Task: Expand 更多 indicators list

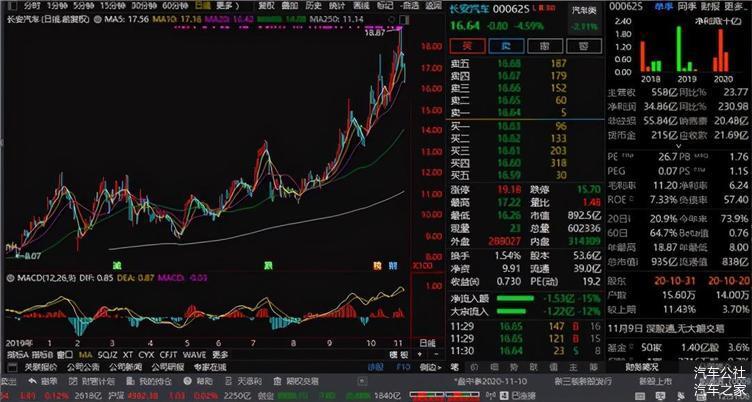Action: pyautogui.click(x=220, y=355)
